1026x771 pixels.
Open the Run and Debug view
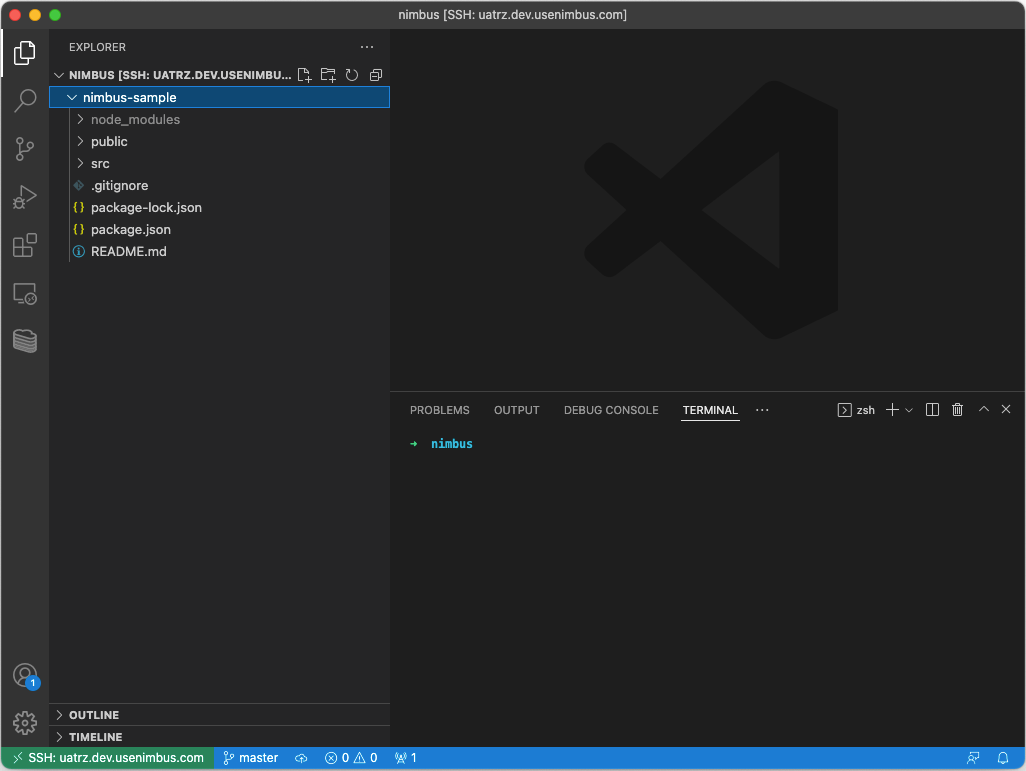tap(25, 197)
